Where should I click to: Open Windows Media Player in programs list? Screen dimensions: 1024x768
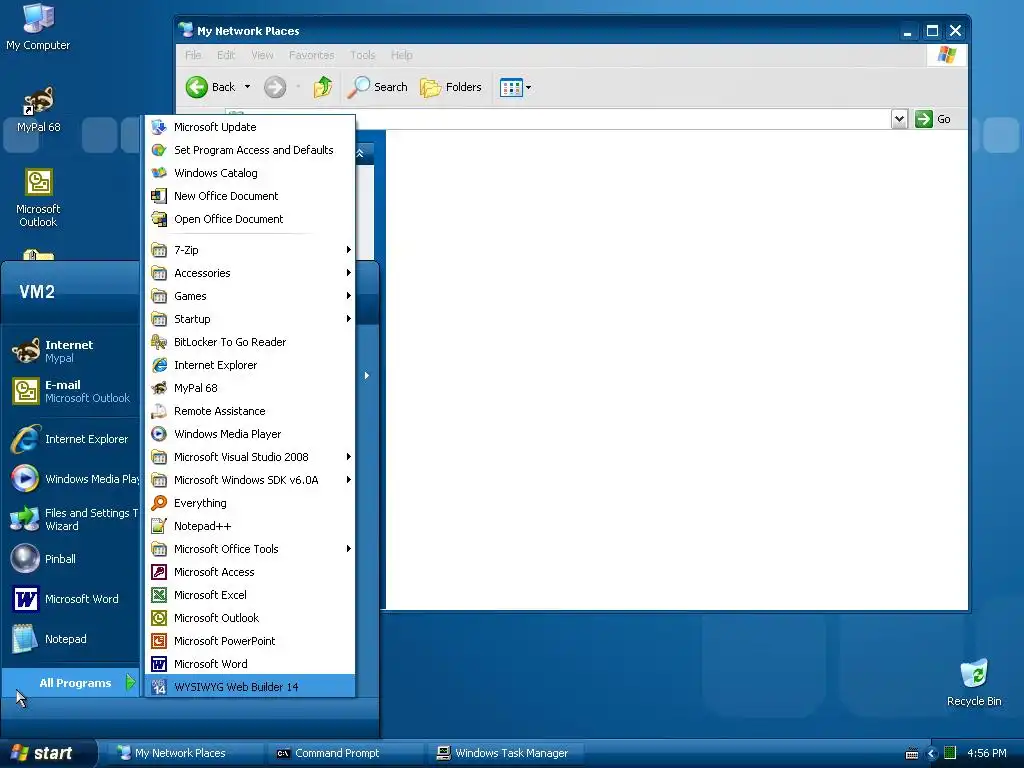pyautogui.click(x=250, y=434)
